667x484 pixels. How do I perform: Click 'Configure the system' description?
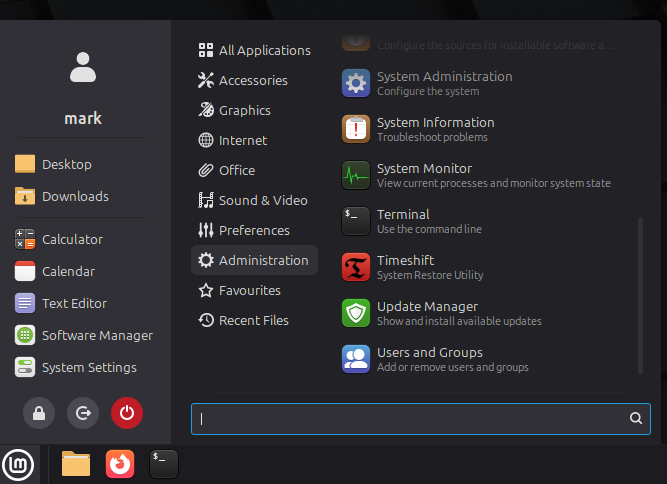[x=428, y=91]
